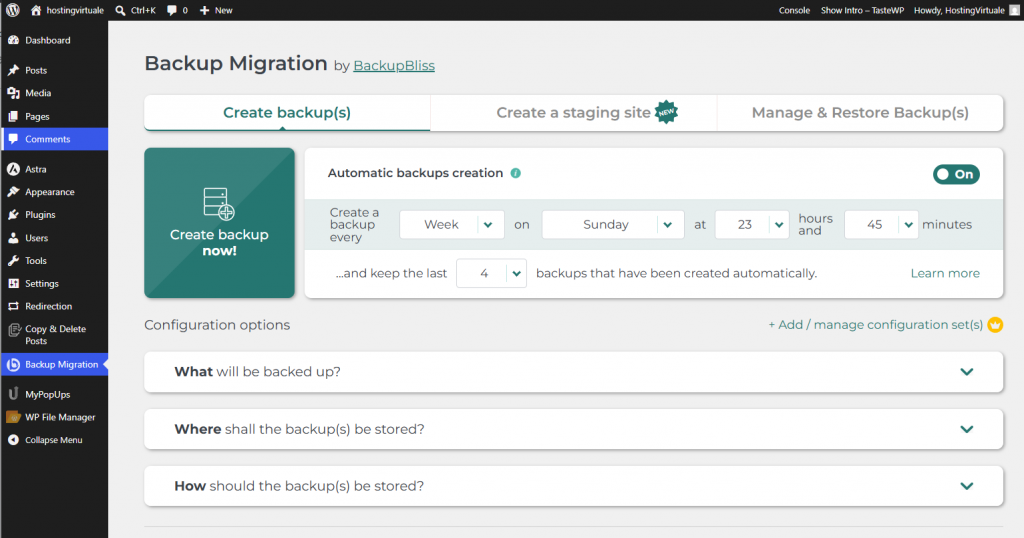Screen dimensions: 1024x538
Task: Click the Tools wrench icon
Action: click(x=14, y=261)
